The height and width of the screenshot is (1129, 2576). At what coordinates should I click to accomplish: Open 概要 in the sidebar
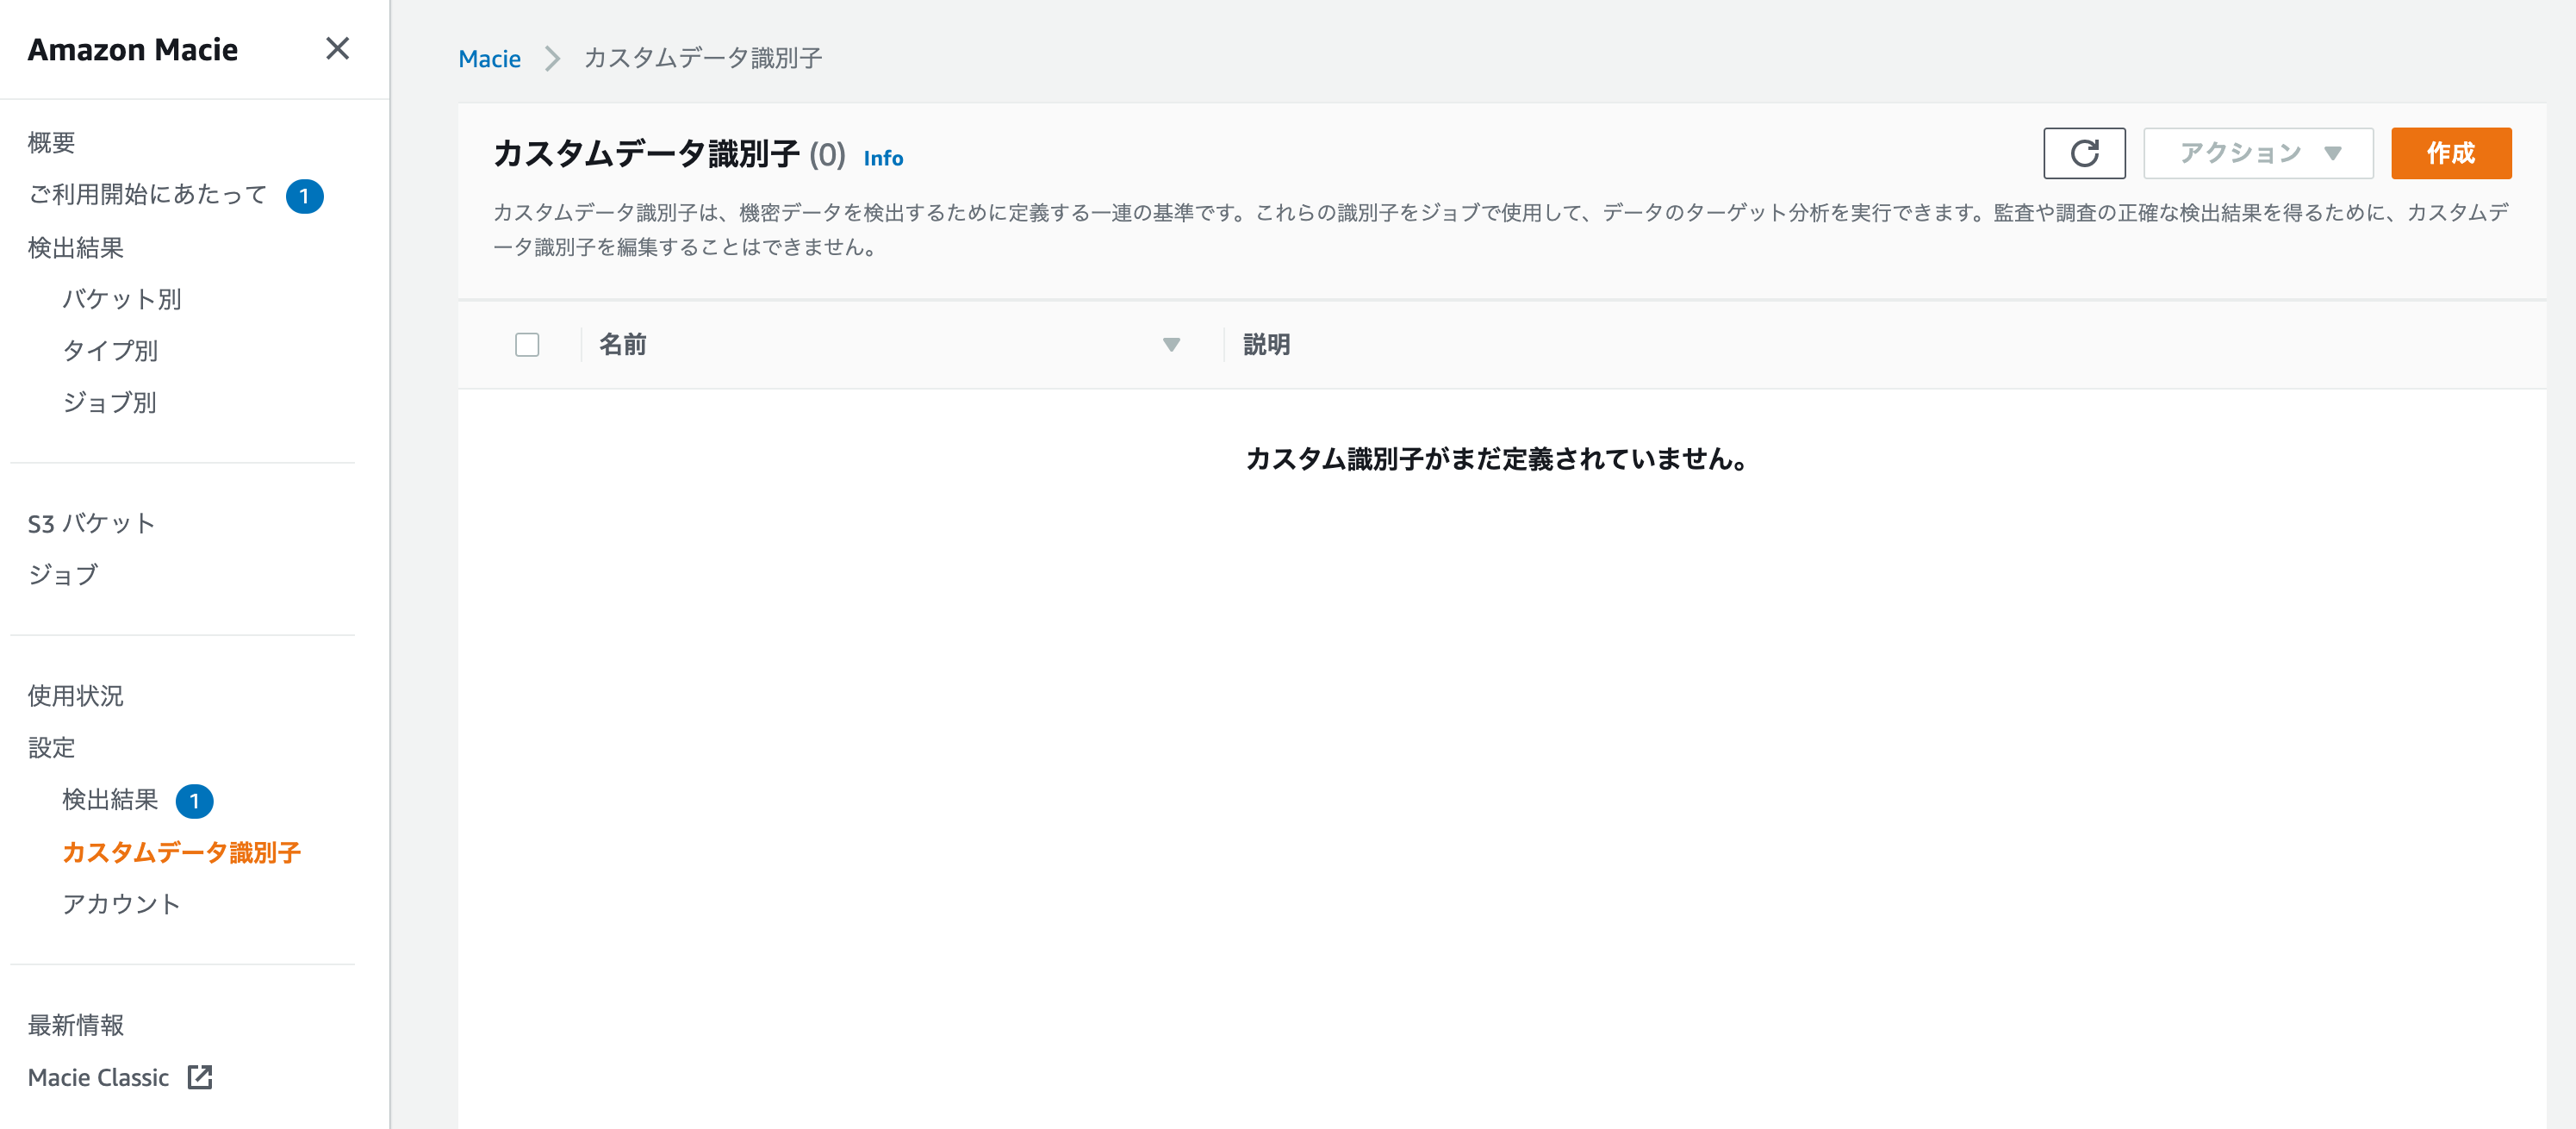(51, 142)
